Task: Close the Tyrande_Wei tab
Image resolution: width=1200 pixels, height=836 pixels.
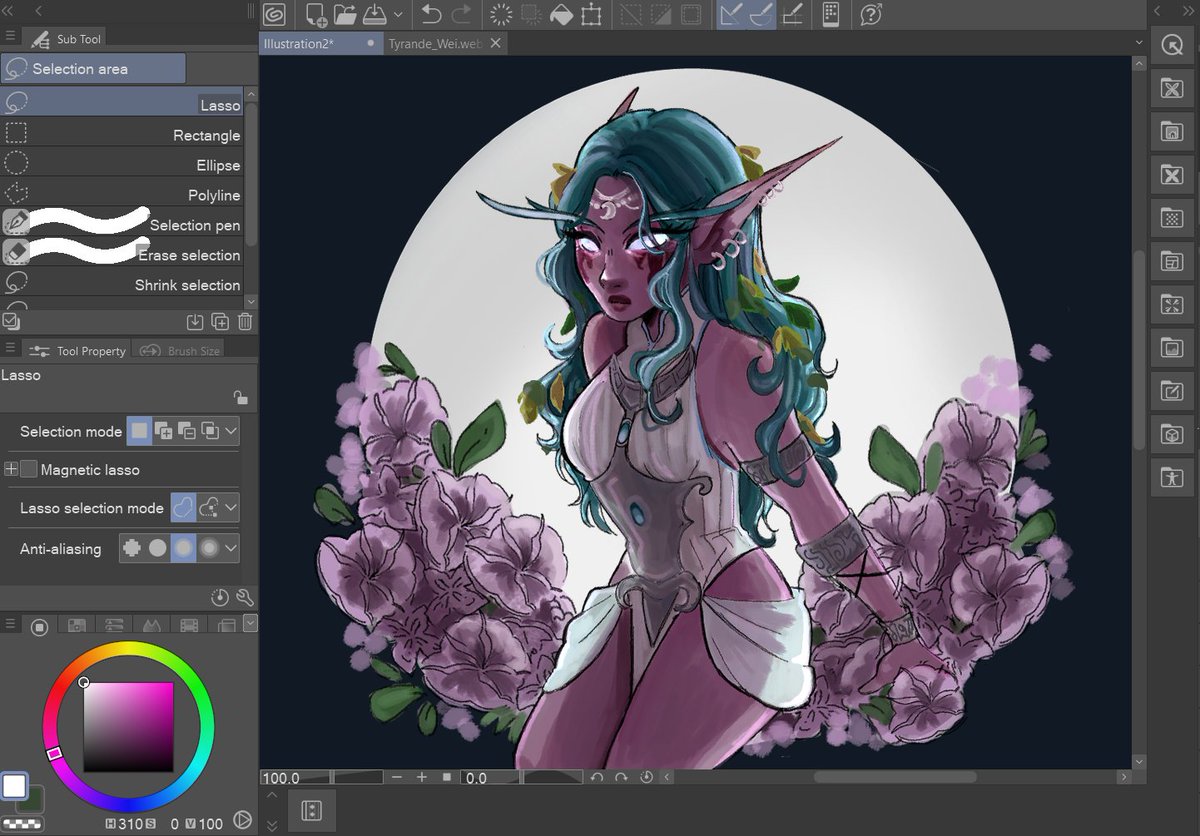Action: [x=496, y=43]
